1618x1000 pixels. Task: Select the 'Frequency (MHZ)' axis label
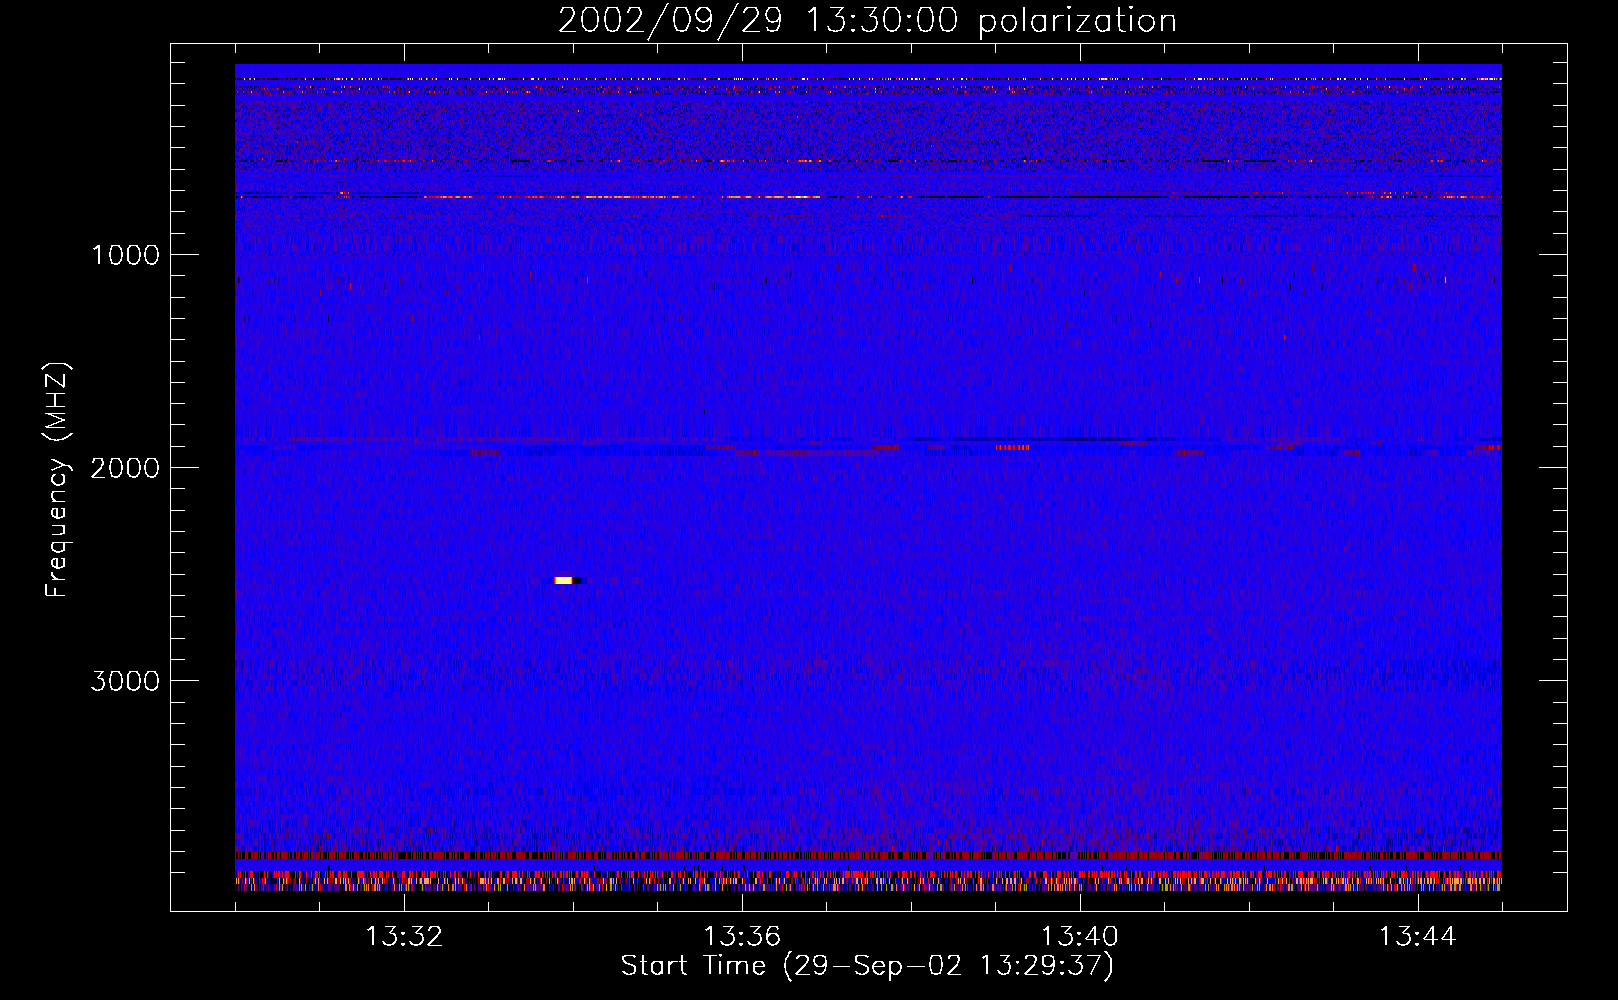(x=57, y=479)
